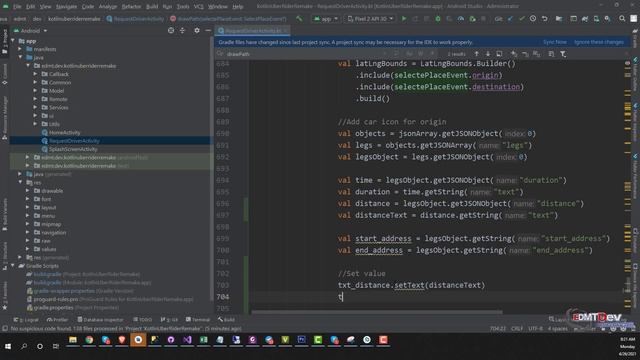Jump to next search occurrence arrow
The height and width of the screenshot is (360, 640).
tap(488, 54)
